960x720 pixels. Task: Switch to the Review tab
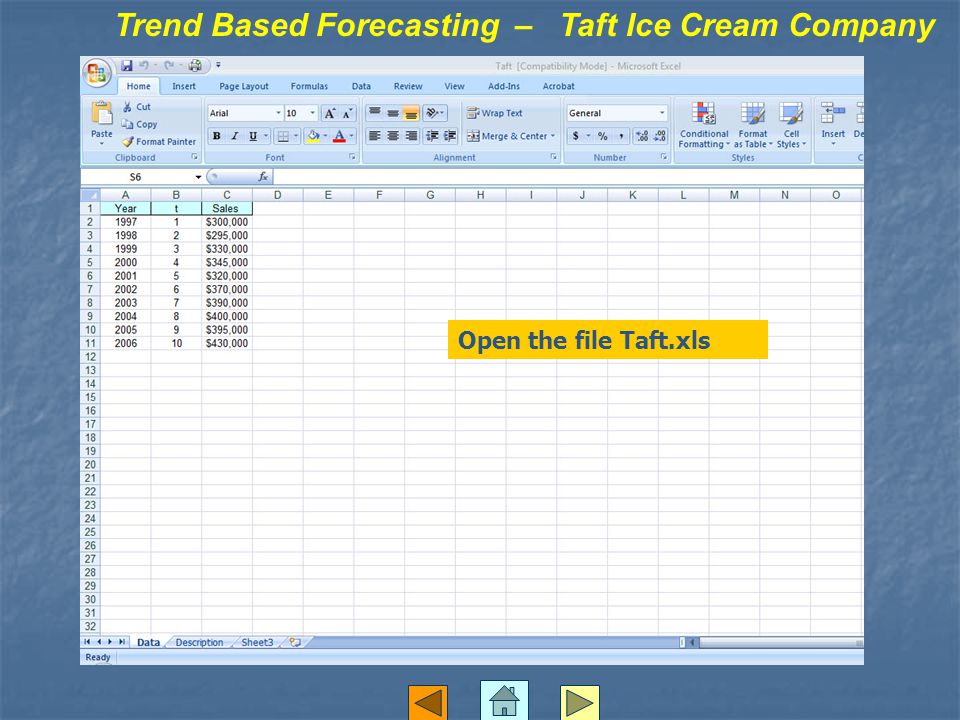[408, 86]
